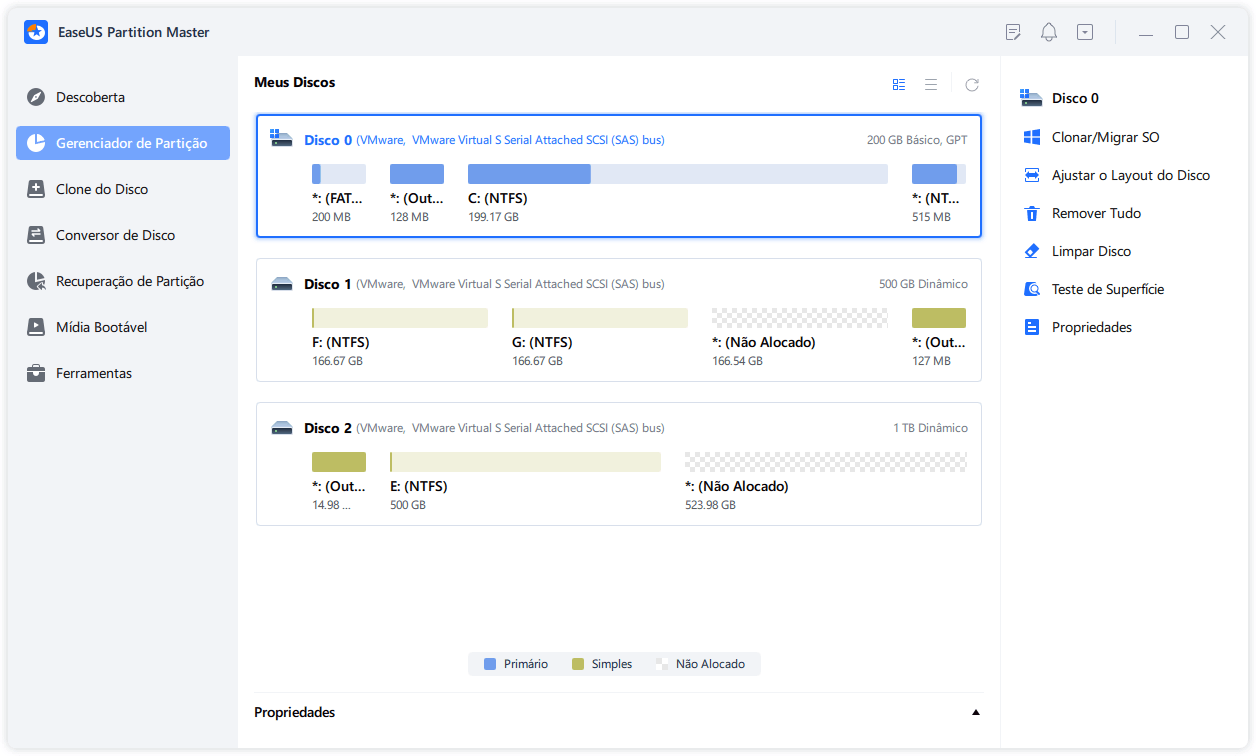Open the titlebar version dropdown
The height and width of the screenshot is (756, 1256).
click(x=1084, y=32)
